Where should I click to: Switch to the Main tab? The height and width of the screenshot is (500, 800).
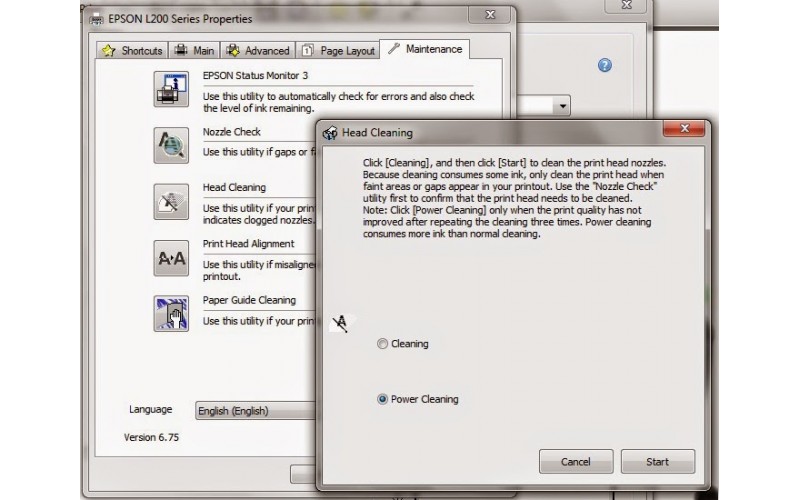[195, 50]
